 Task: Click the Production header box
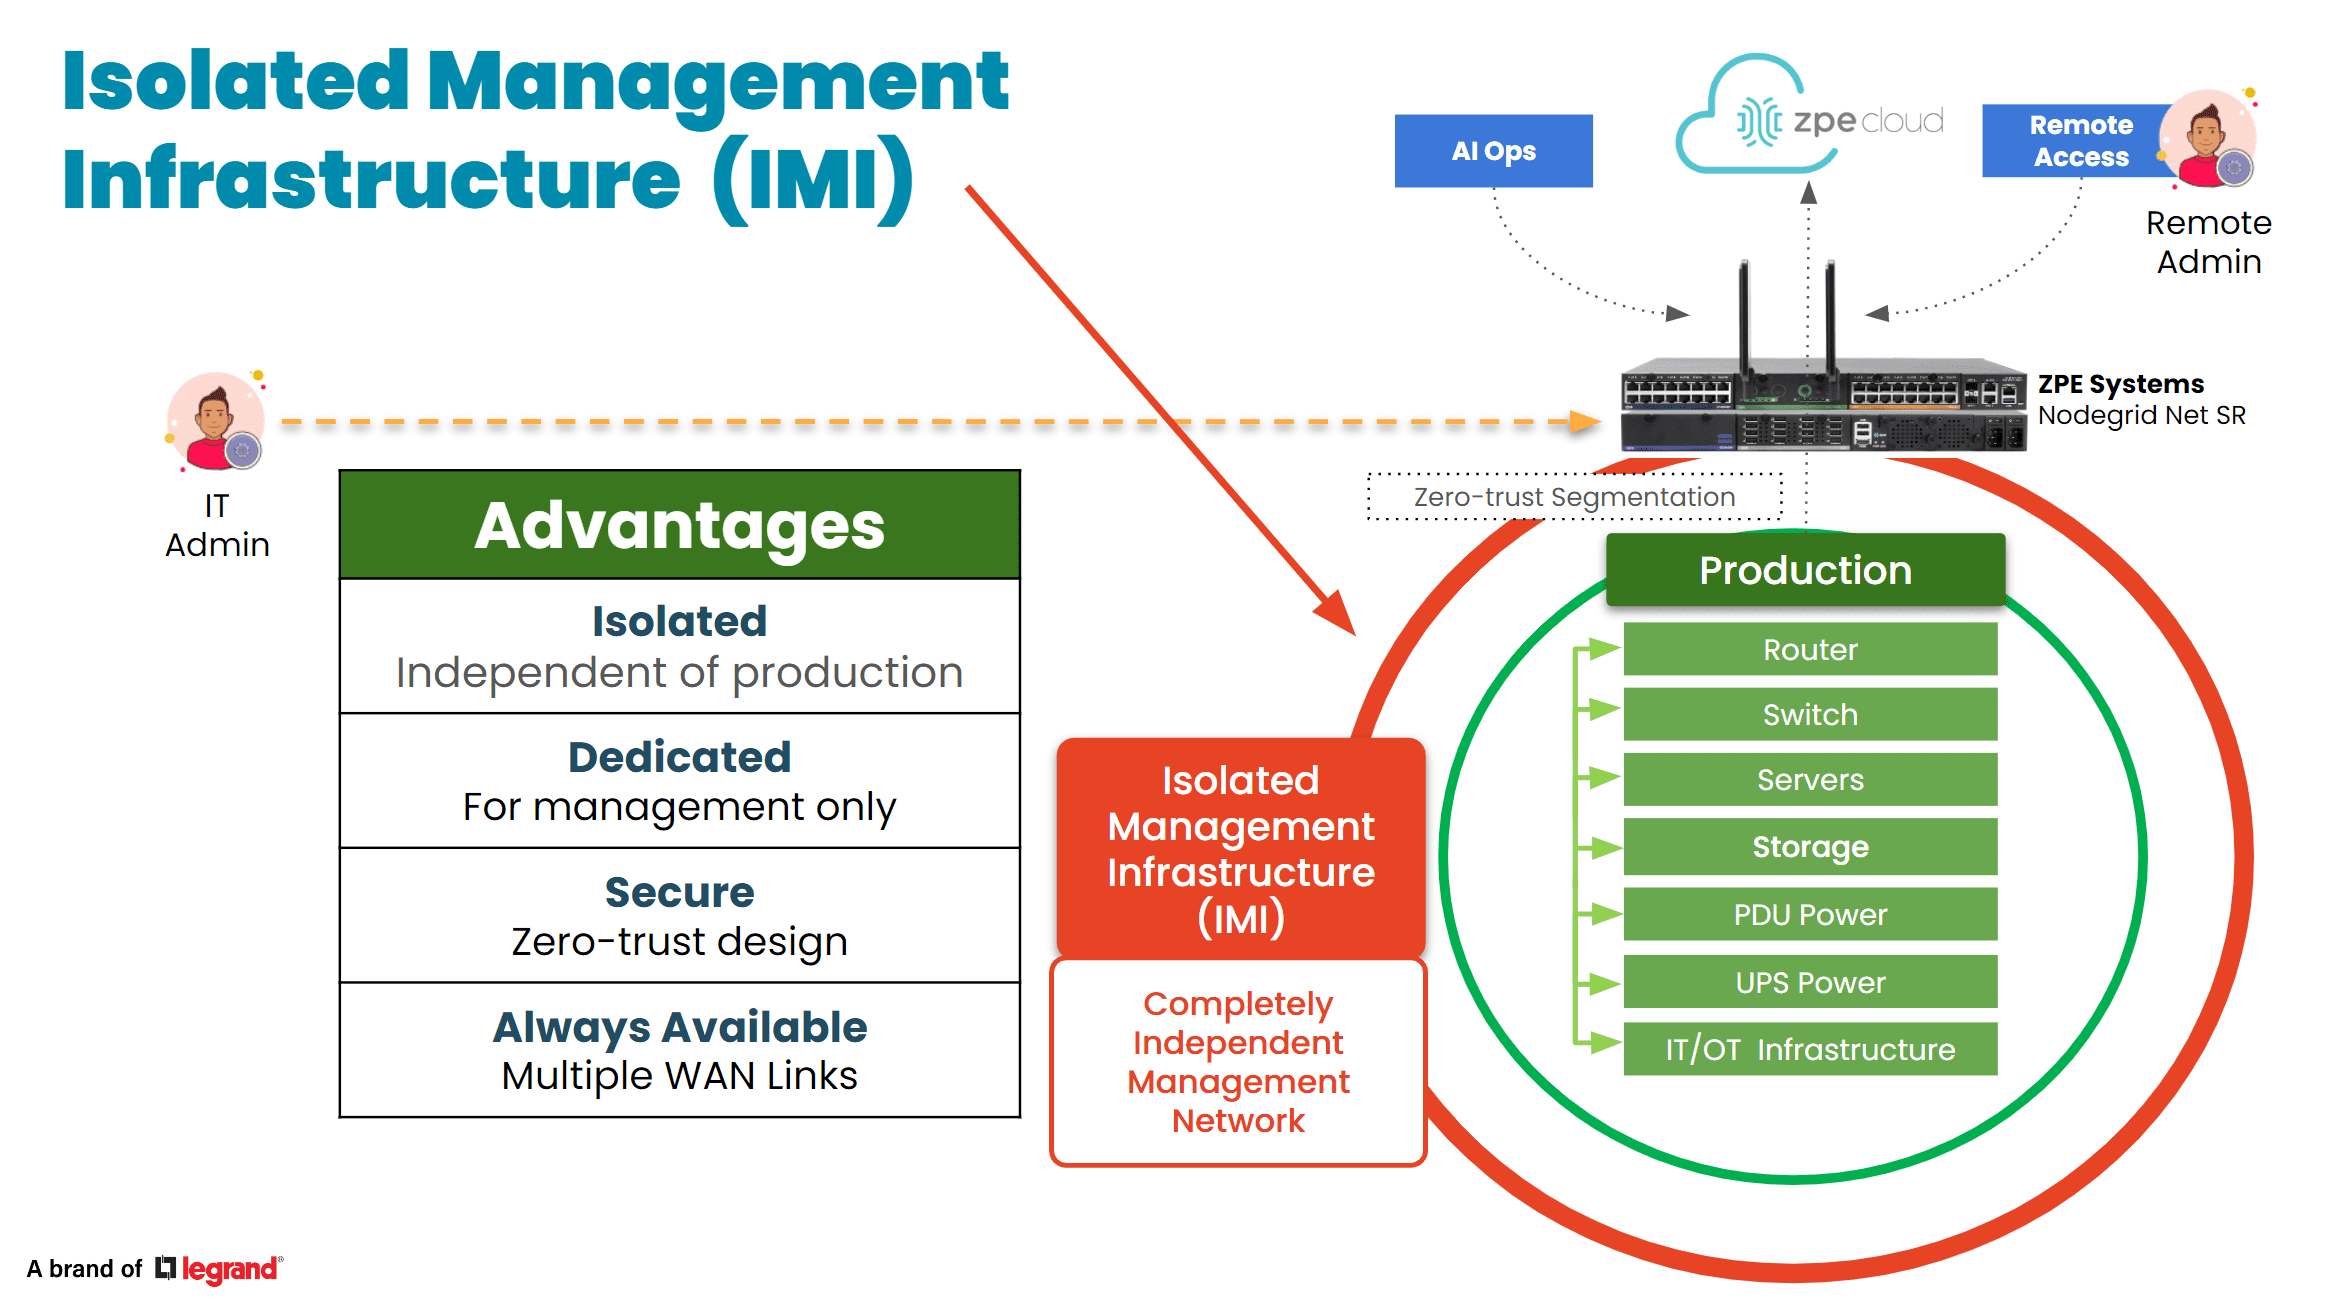[x=1806, y=570]
